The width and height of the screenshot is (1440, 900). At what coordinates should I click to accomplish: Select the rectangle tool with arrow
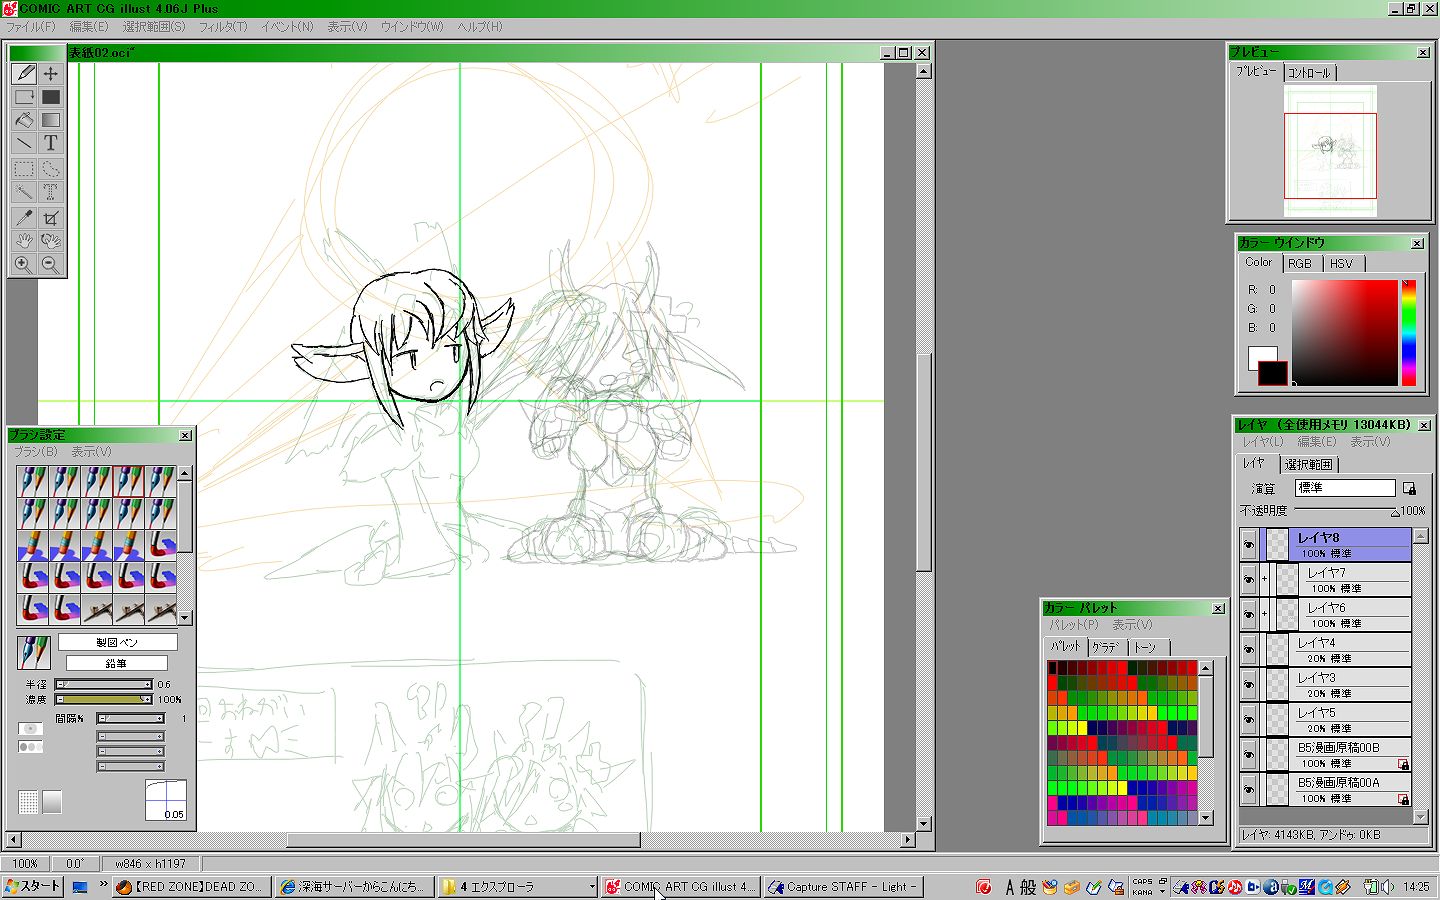pos(24,97)
